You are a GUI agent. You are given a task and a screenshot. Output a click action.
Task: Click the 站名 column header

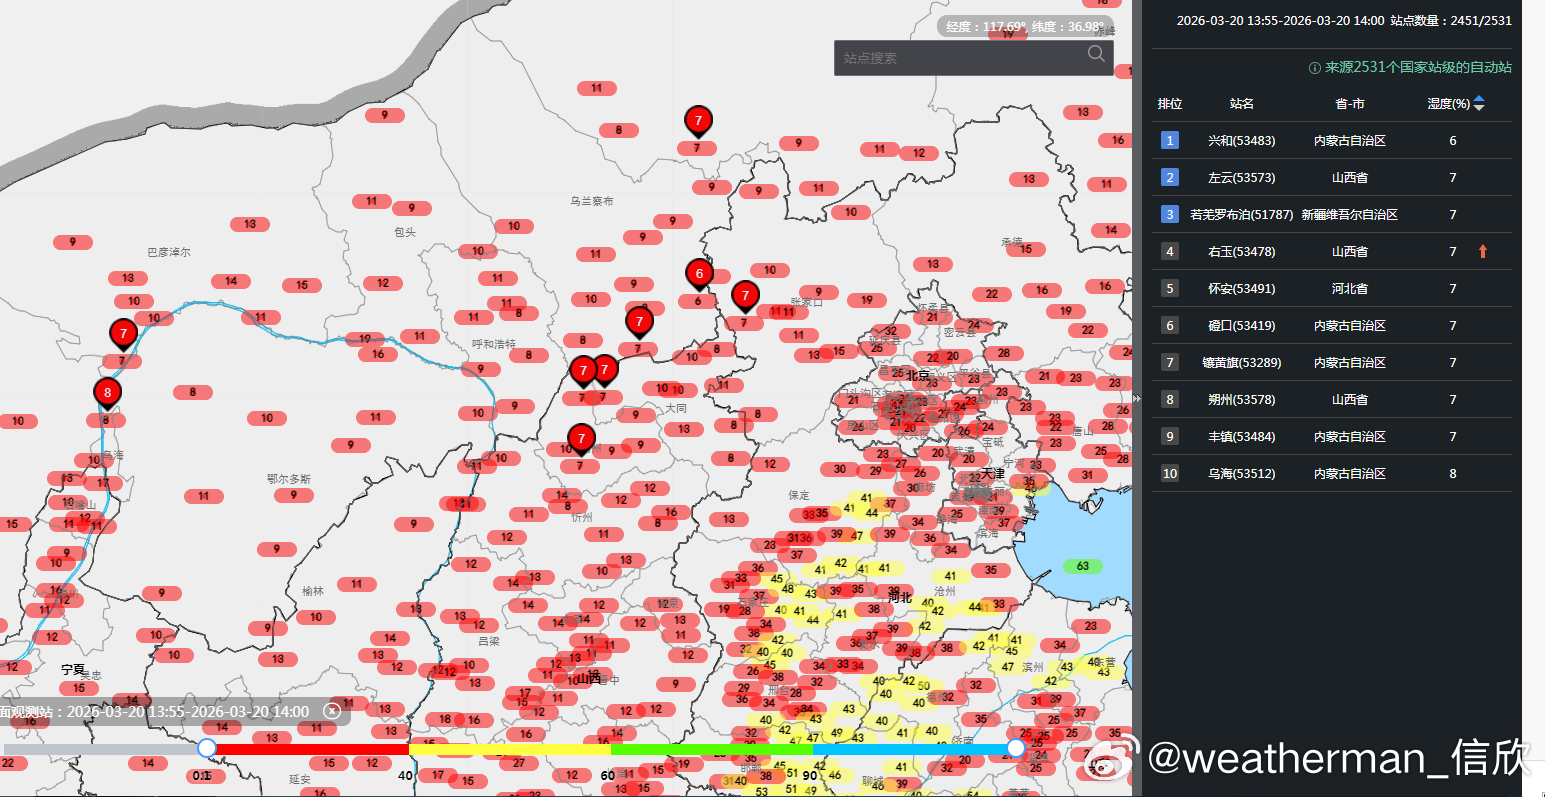(1241, 104)
